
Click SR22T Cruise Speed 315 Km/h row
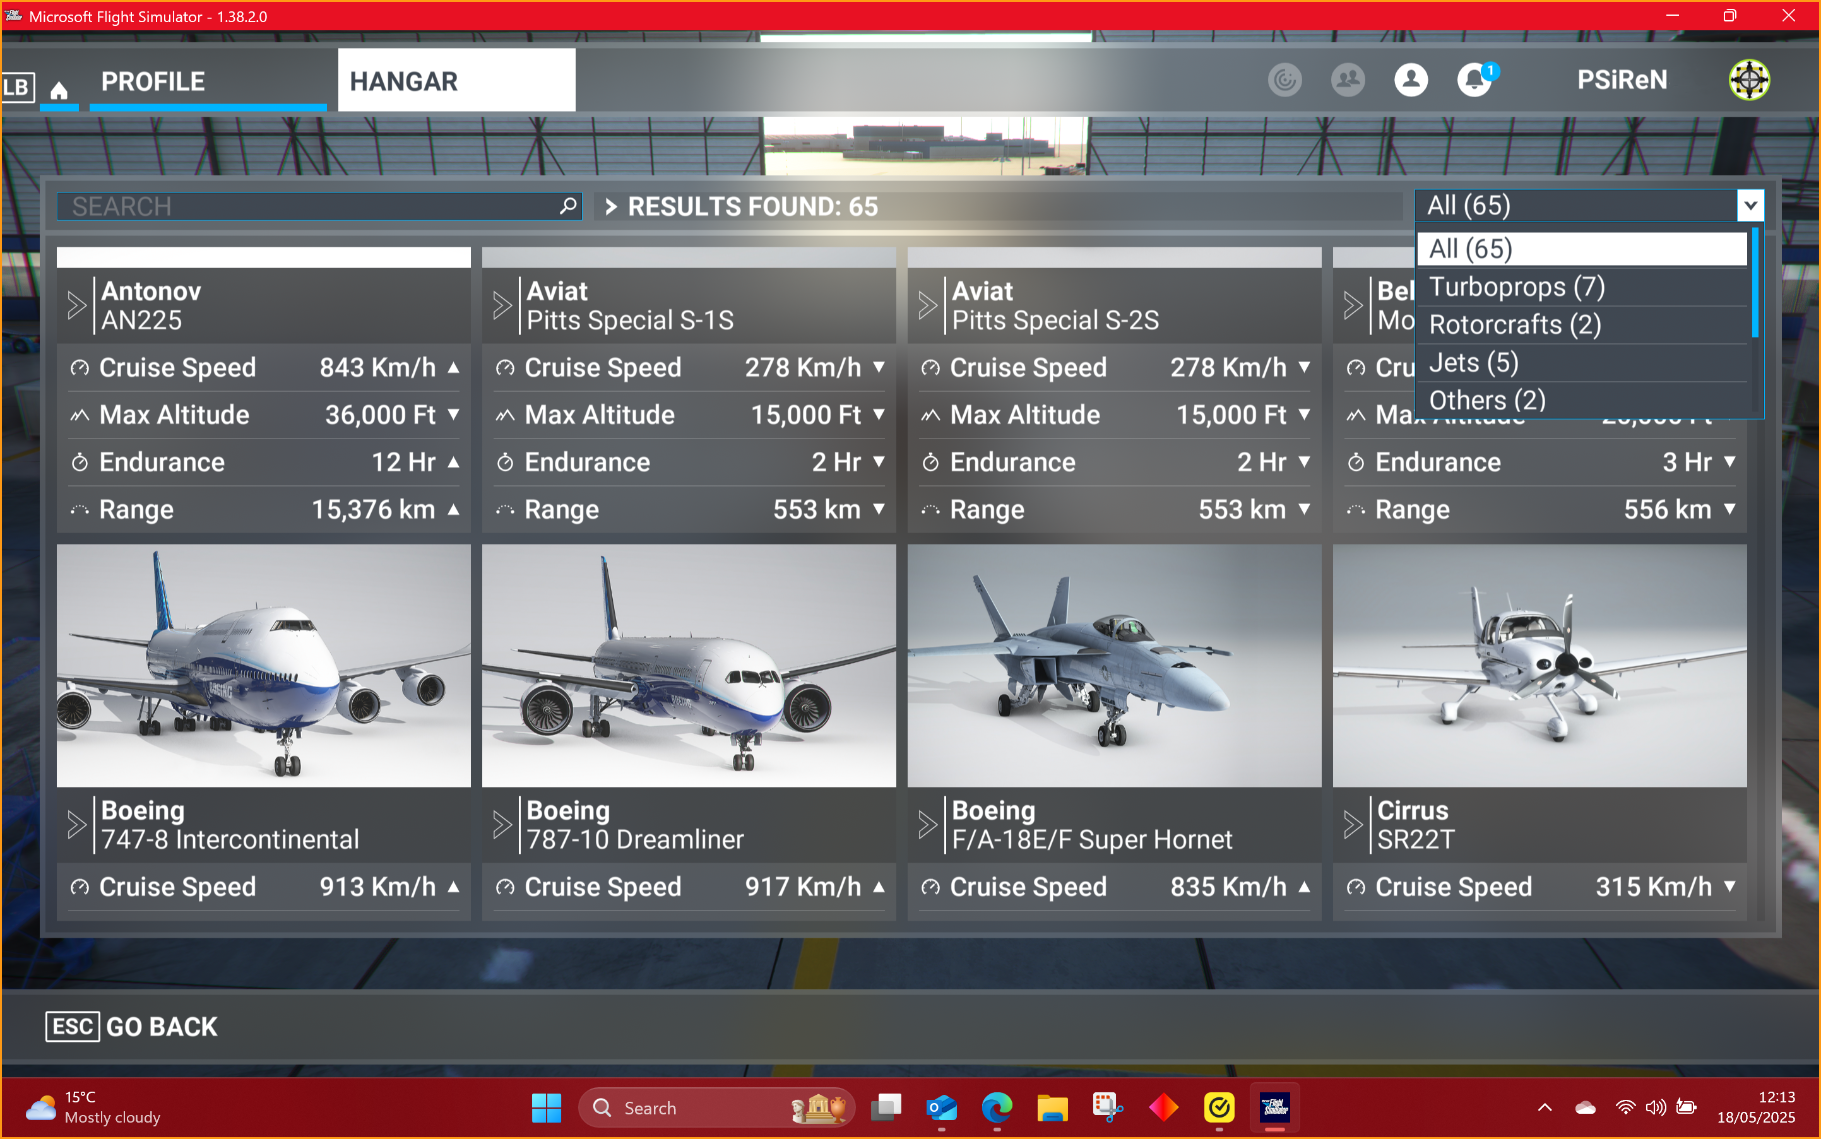pos(1540,887)
